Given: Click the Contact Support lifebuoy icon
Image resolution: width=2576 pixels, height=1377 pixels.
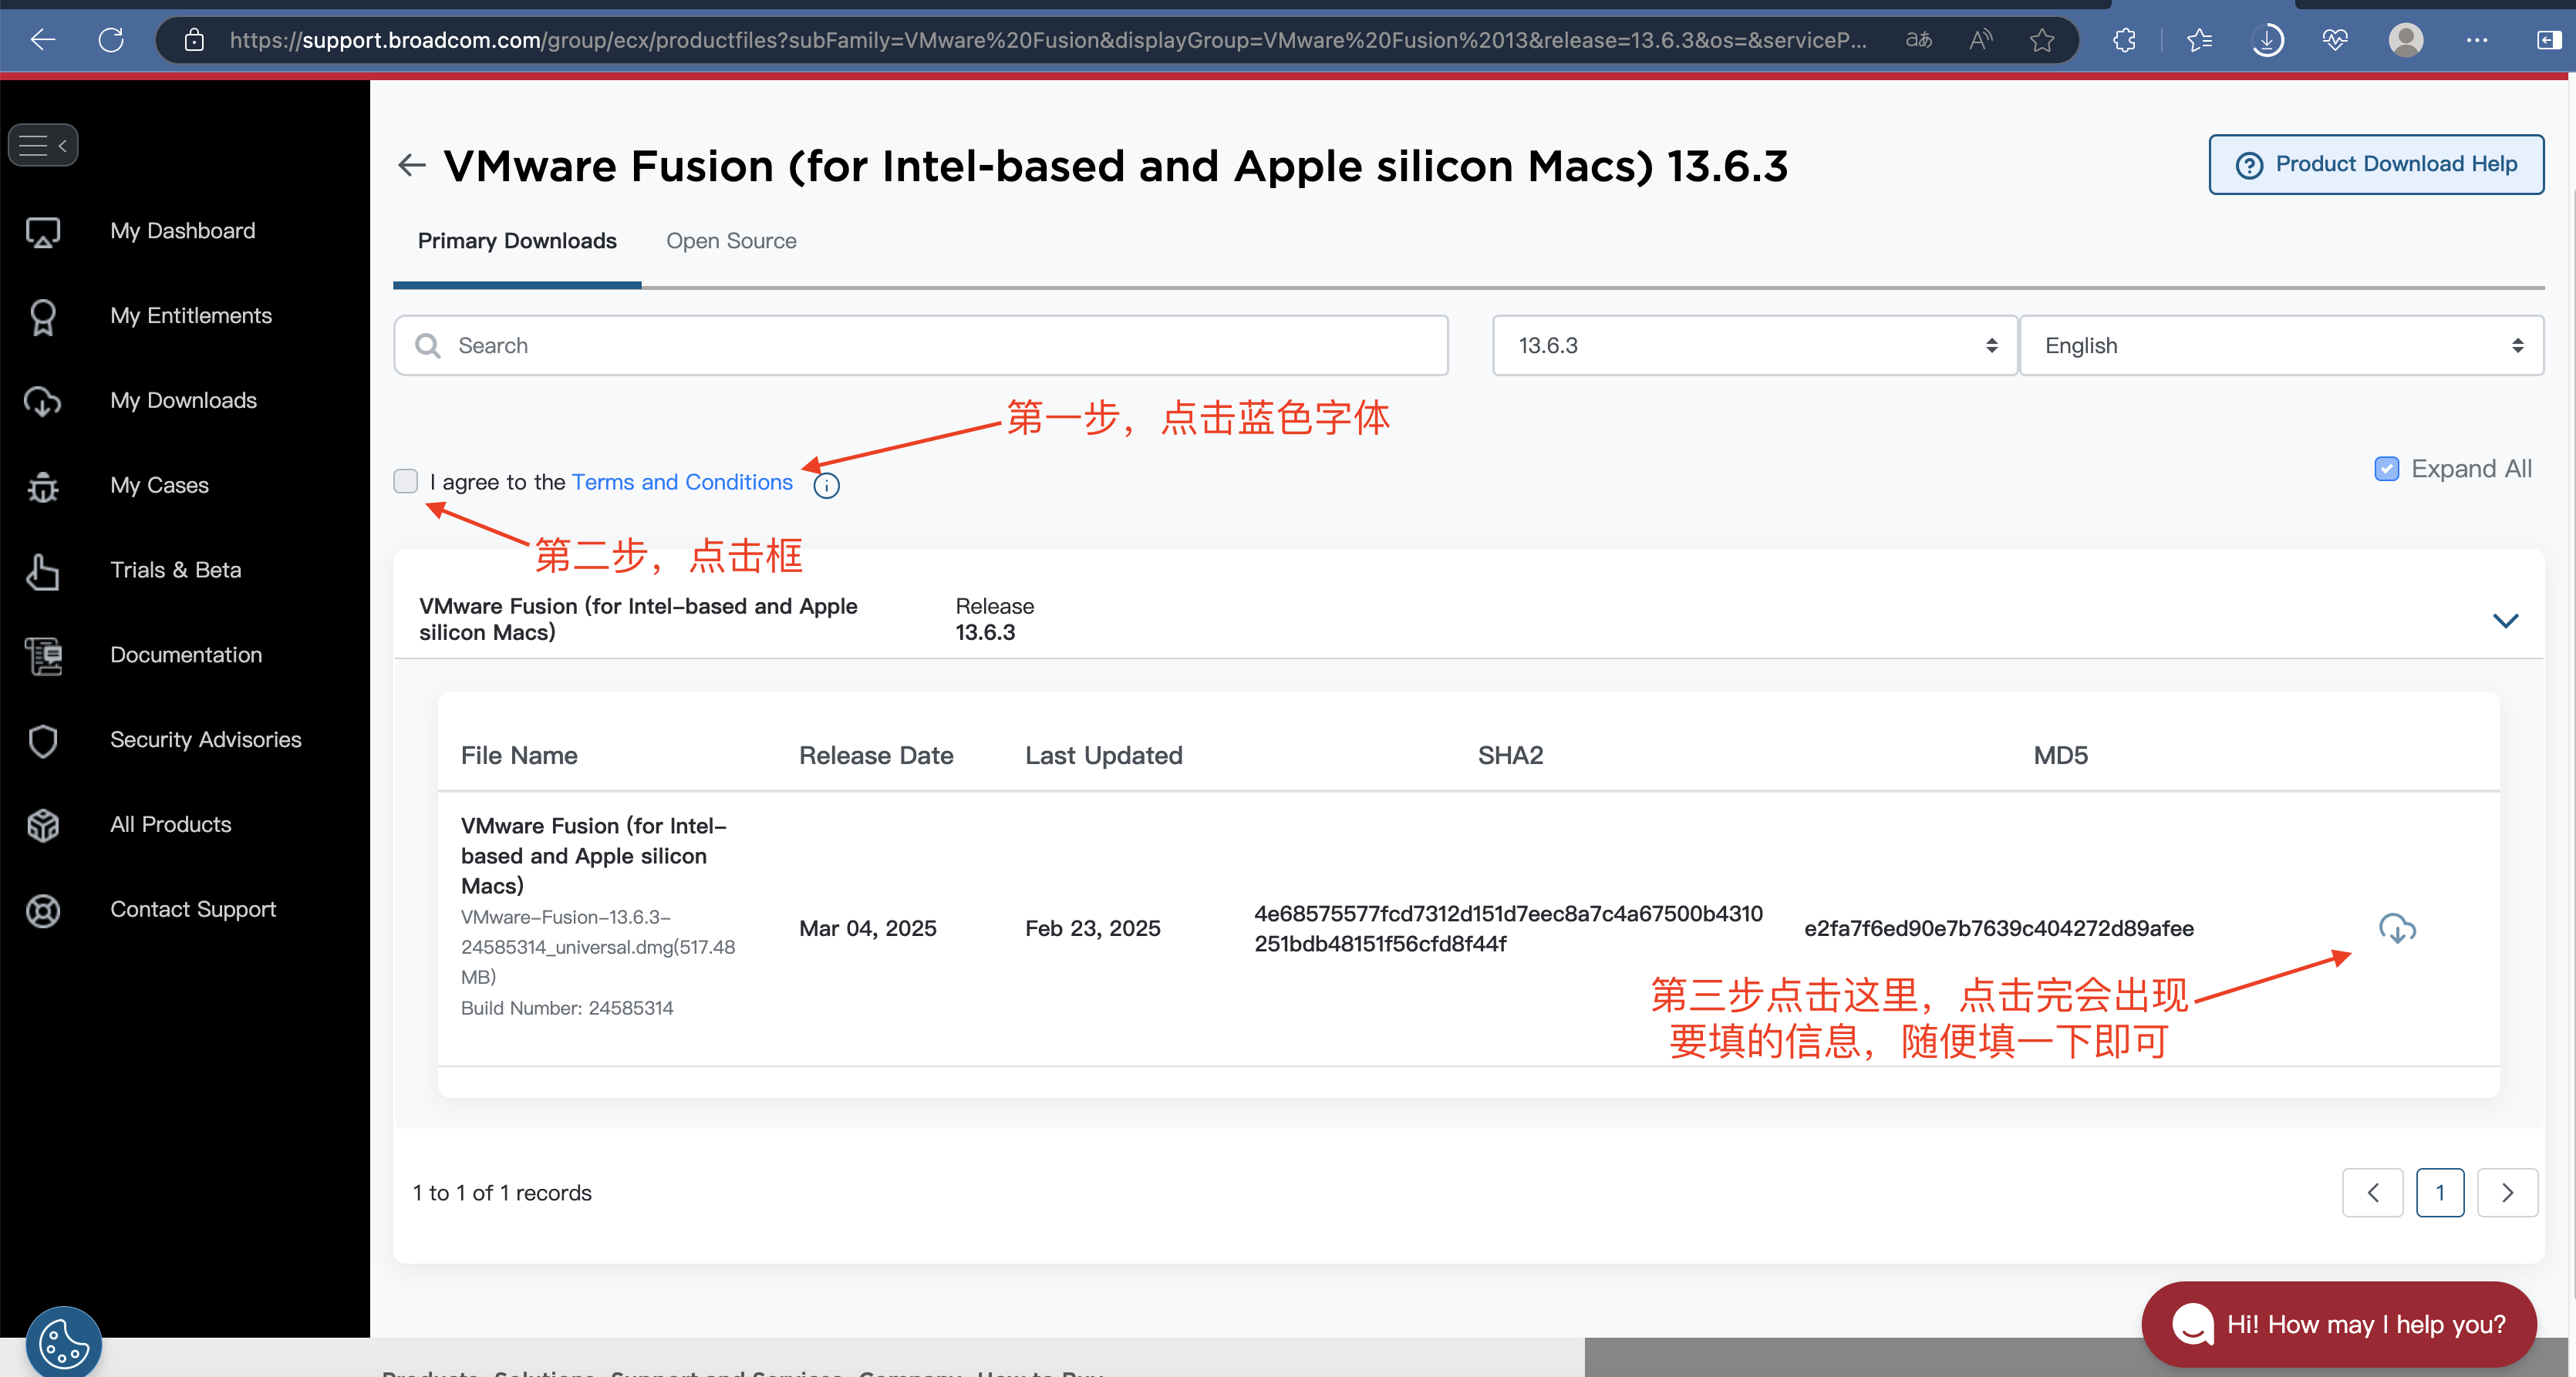Looking at the screenshot, I should 43,911.
